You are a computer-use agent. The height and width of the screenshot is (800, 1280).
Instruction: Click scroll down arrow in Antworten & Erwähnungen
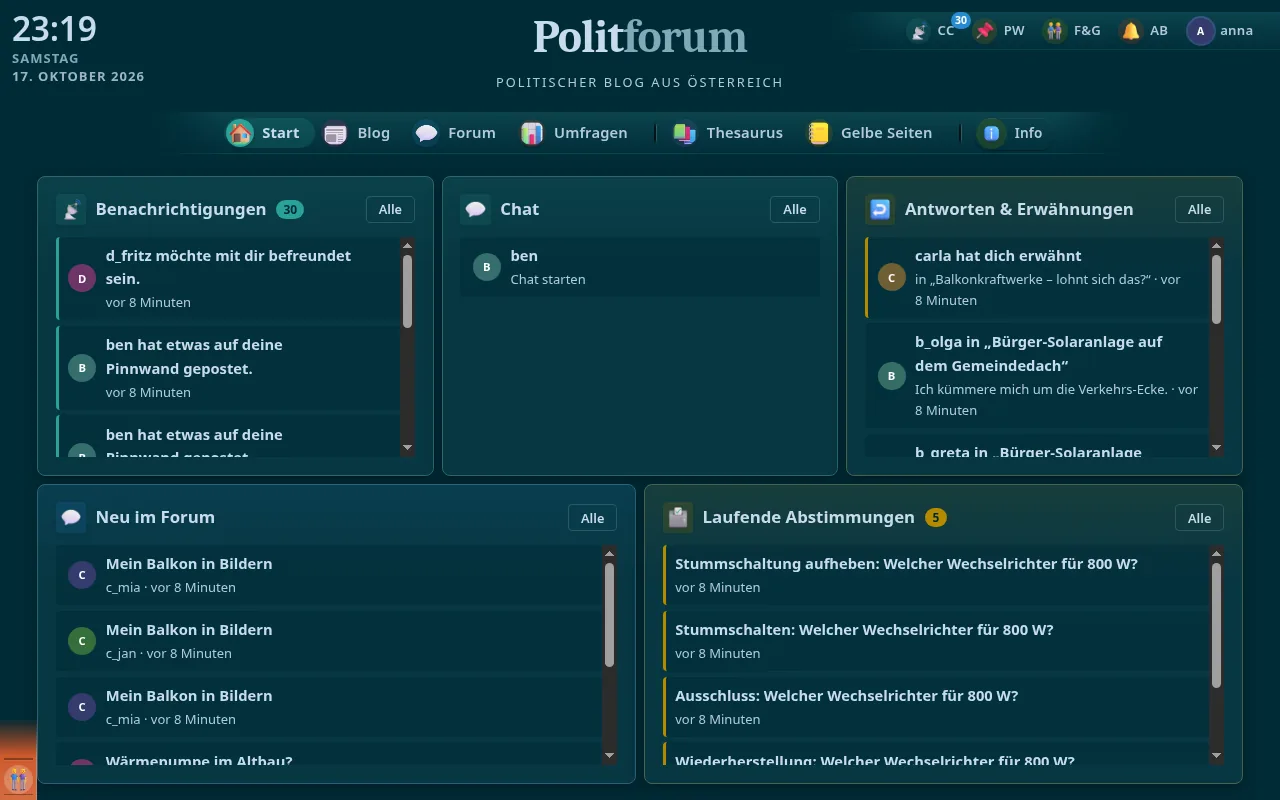[x=1216, y=448]
